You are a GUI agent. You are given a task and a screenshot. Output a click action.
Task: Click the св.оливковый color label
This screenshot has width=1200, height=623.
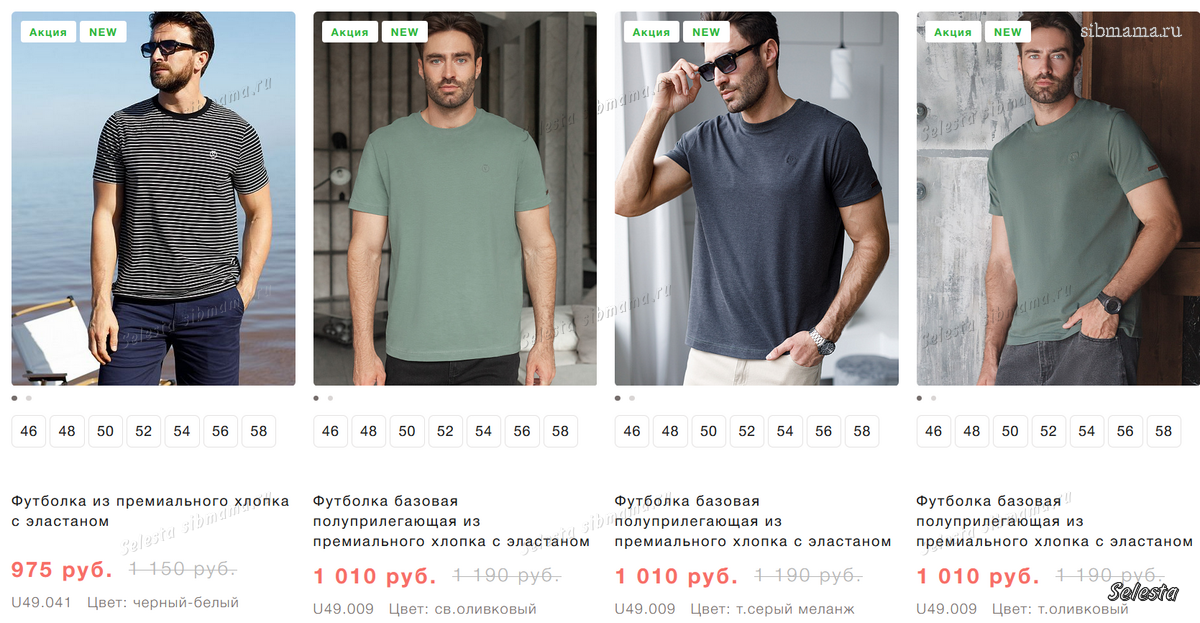point(463,609)
